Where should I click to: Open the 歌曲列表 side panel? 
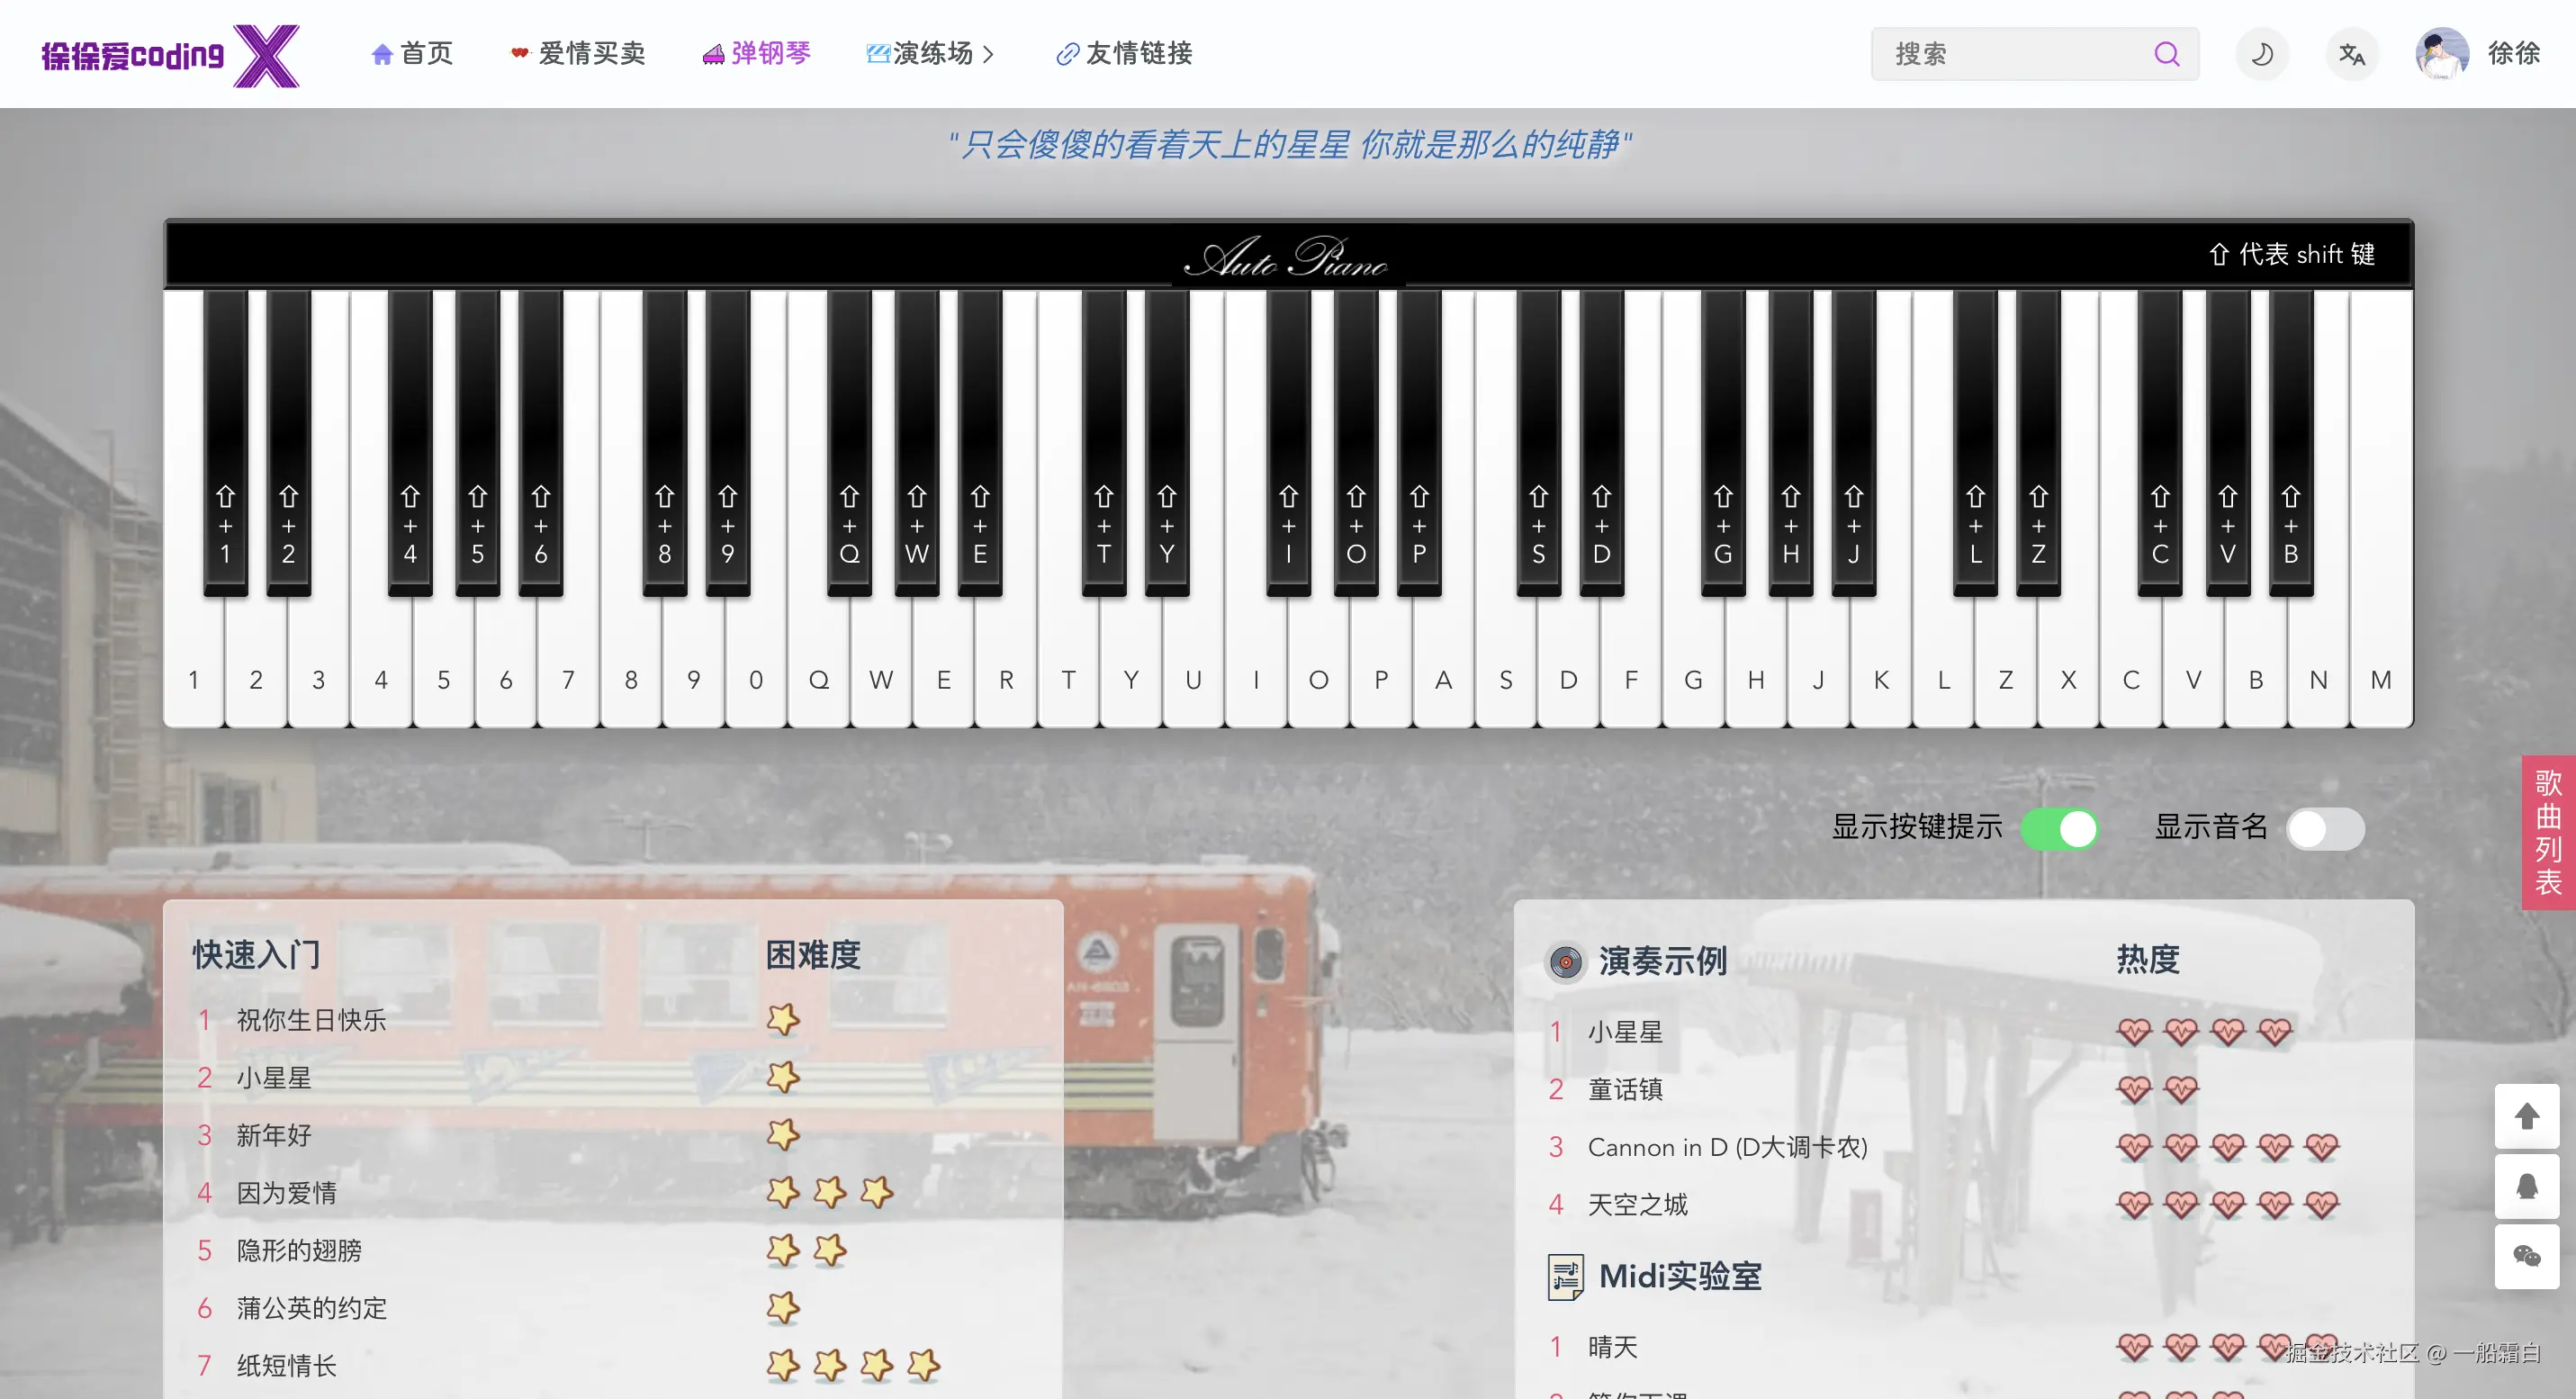(2547, 832)
